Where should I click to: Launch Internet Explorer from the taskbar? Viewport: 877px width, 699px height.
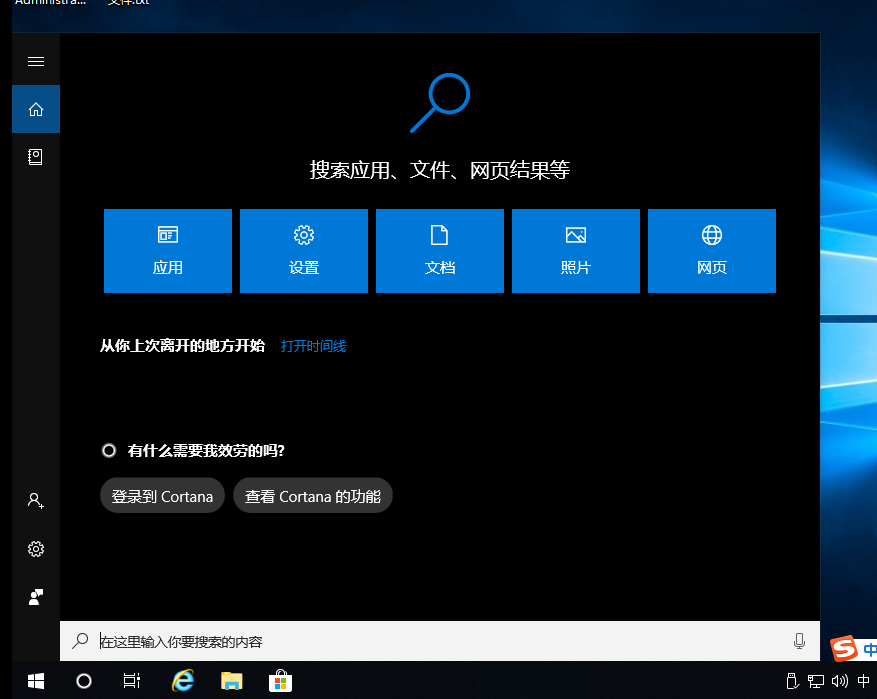point(182,681)
